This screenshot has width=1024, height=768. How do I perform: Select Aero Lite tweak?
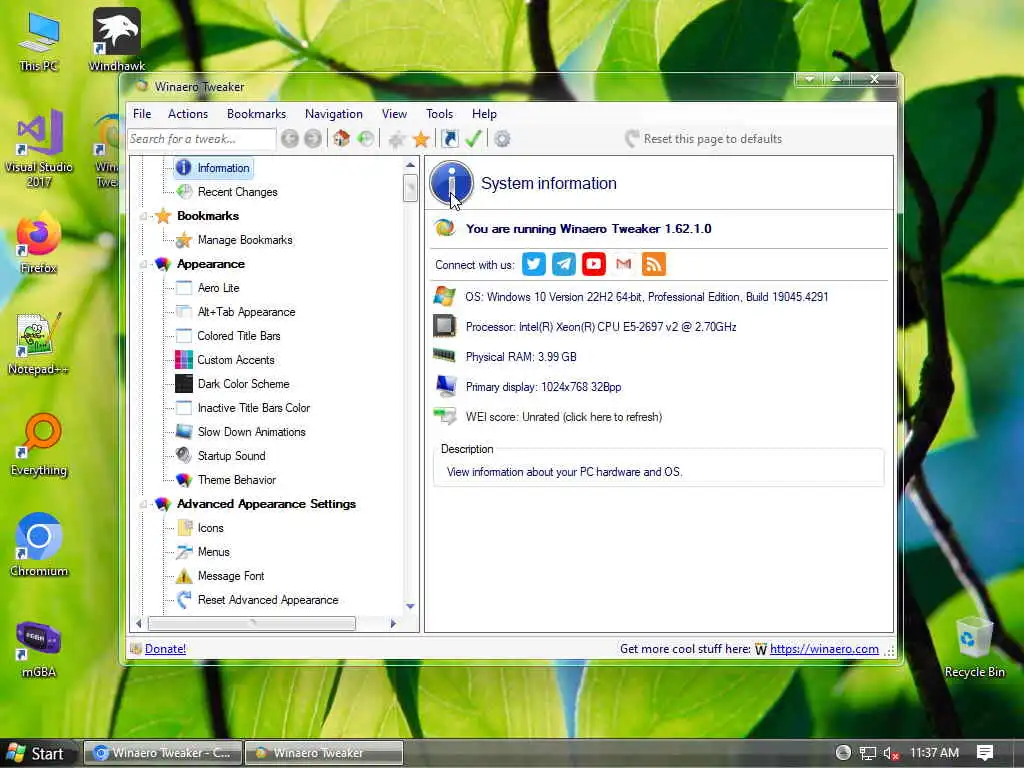click(218, 288)
